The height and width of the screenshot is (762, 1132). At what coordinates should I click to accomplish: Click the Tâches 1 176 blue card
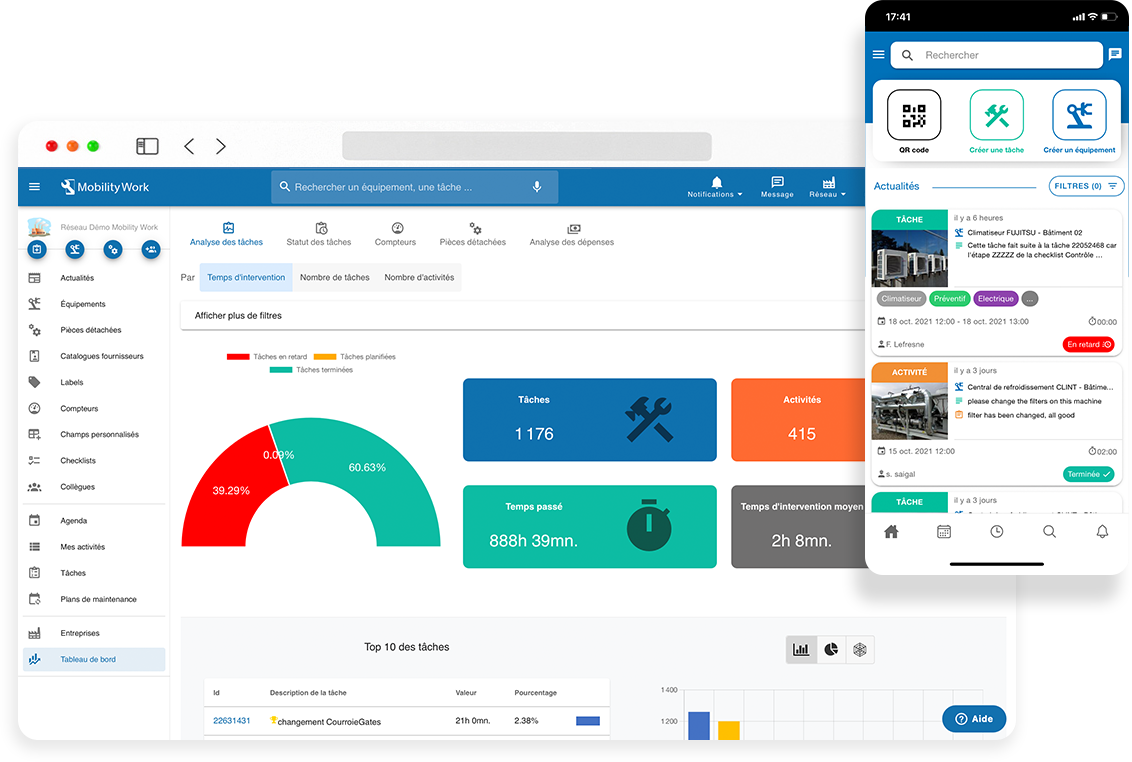[590, 420]
